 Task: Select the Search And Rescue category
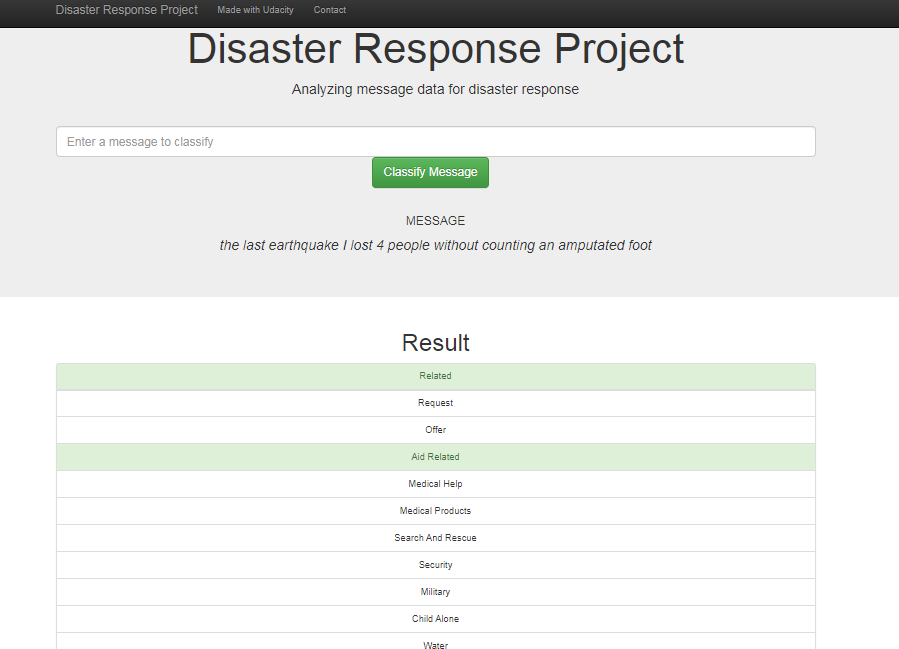click(435, 538)
